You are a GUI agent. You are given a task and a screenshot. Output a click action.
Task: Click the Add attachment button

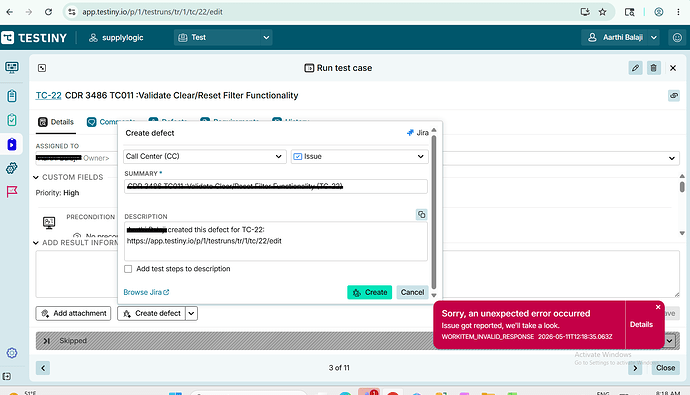(x=73, y=313)
